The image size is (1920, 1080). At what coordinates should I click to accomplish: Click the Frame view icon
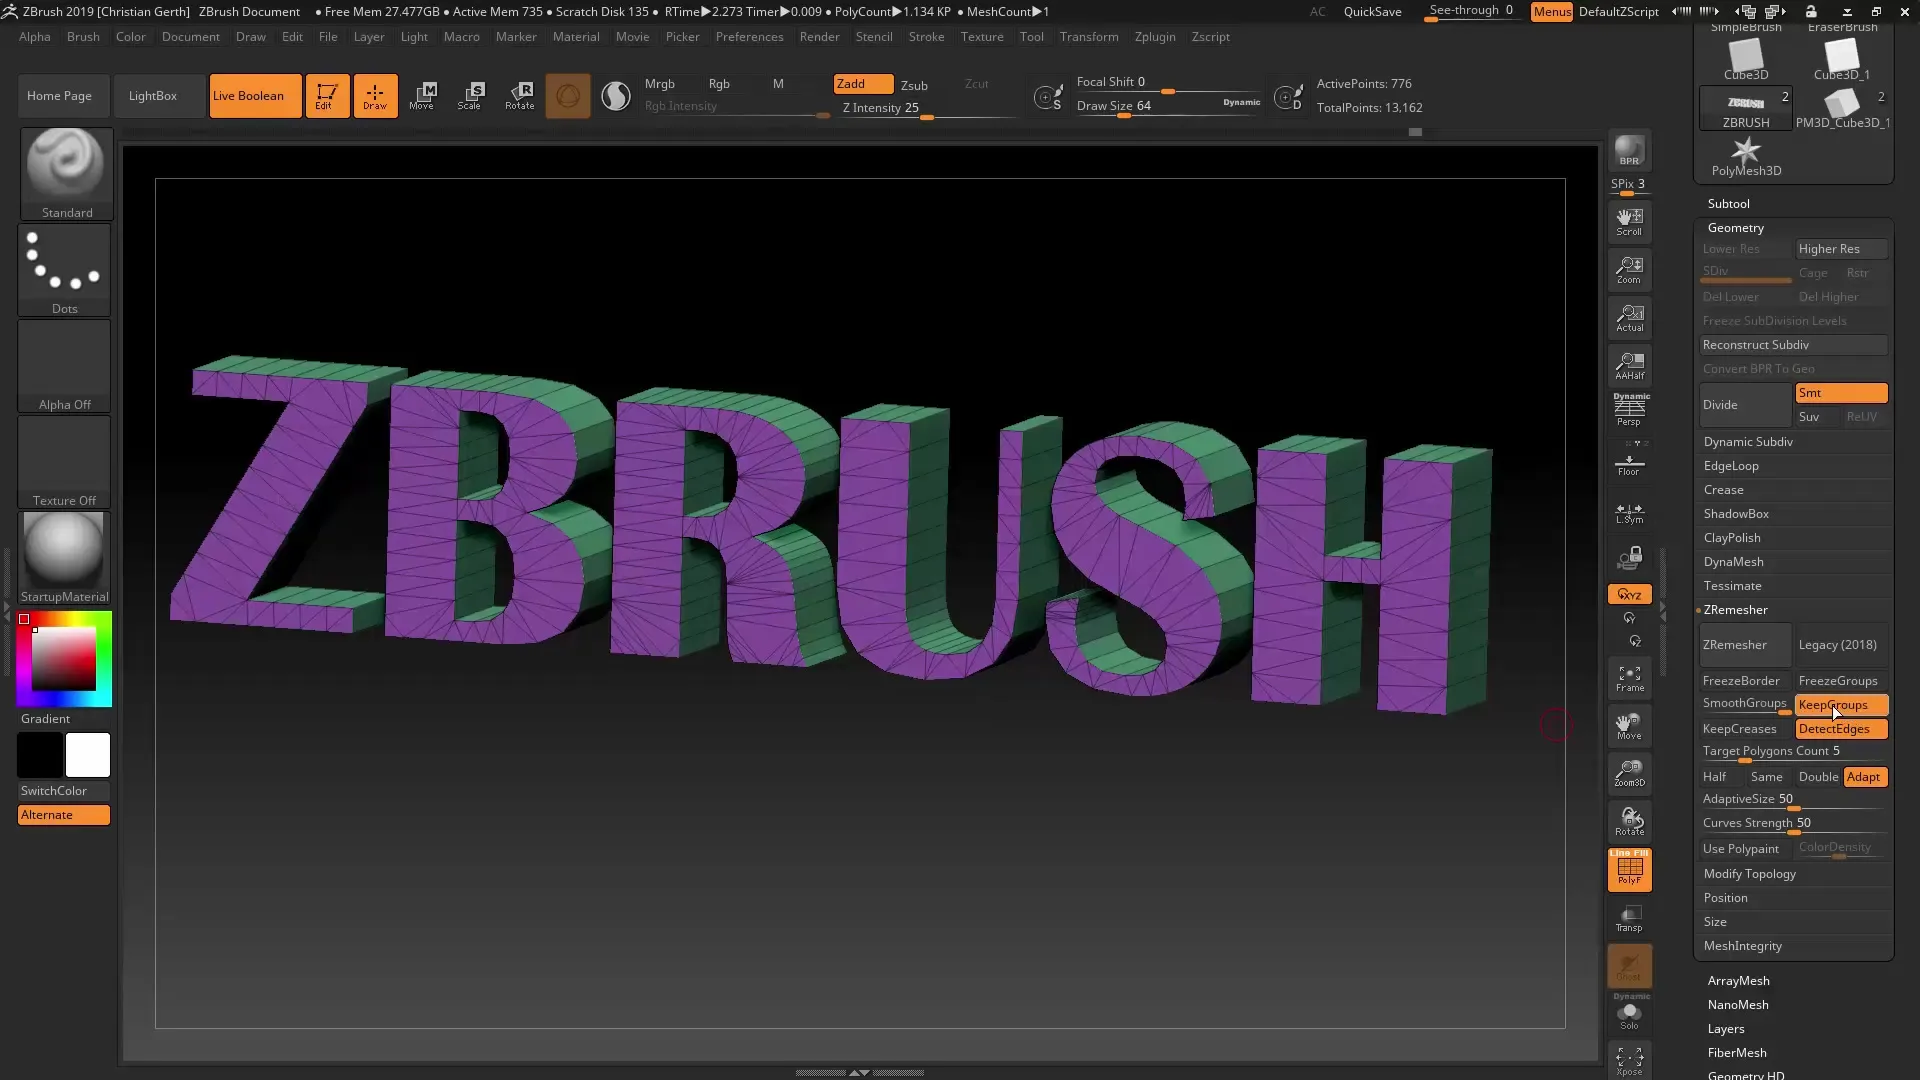point(1629,679)
